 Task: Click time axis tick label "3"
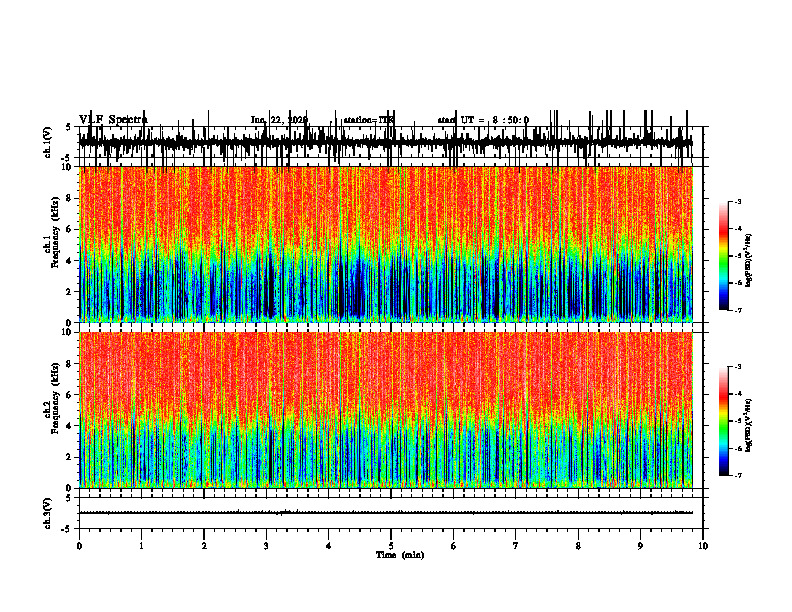click(x=266, y=546)
